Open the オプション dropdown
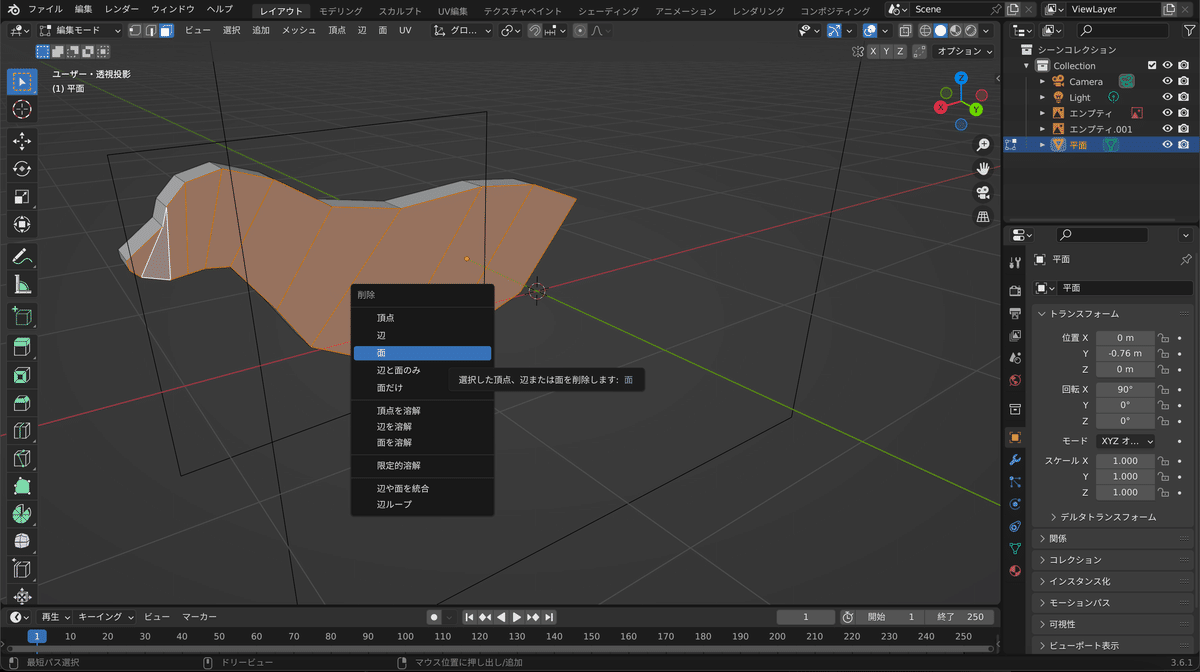This screenshot has height=672, width=1200. (x=965, y=51)
